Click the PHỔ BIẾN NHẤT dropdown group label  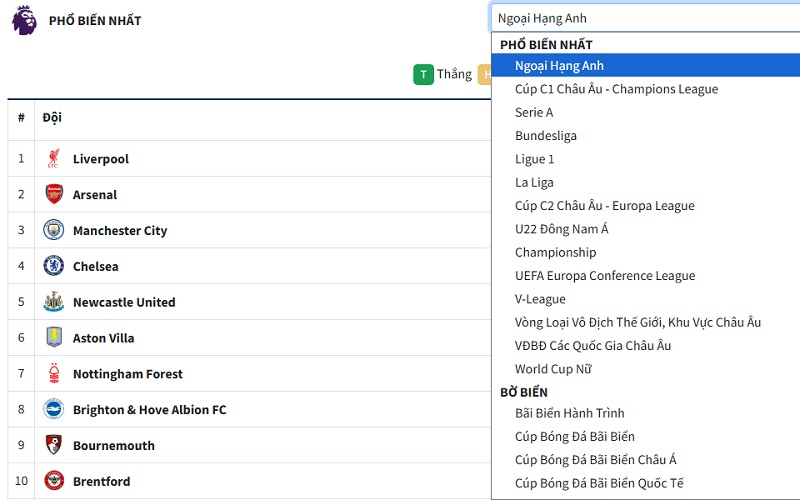(x=546, y=44)
